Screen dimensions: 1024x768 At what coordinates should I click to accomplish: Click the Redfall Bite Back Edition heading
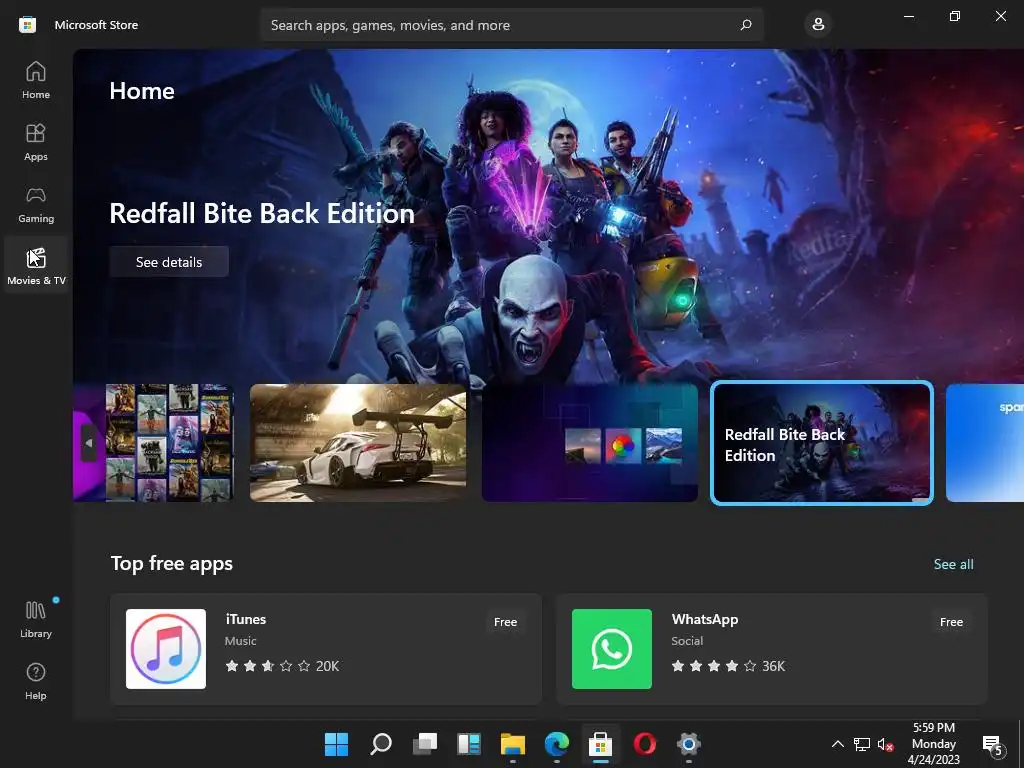coord(262,214)
